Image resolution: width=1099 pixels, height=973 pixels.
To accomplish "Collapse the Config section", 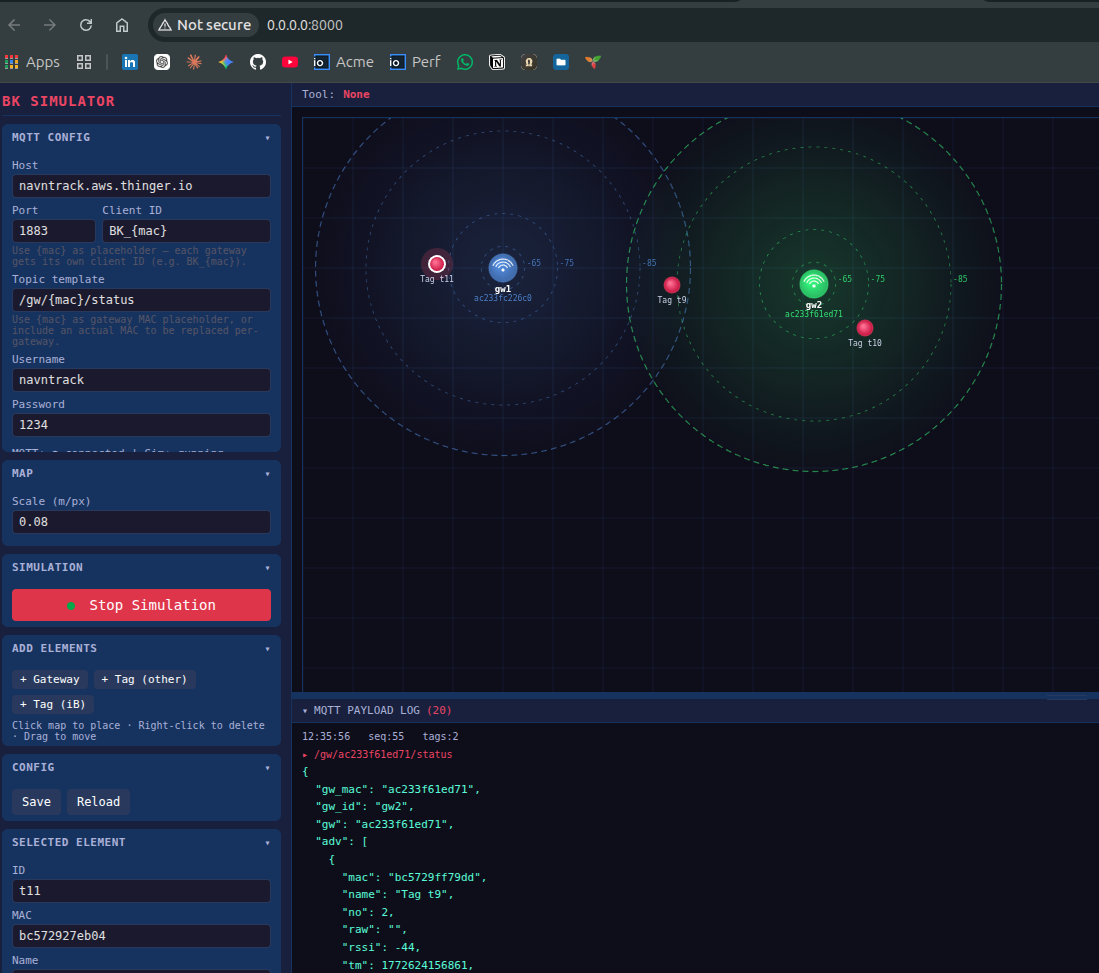I will [267, 768].
